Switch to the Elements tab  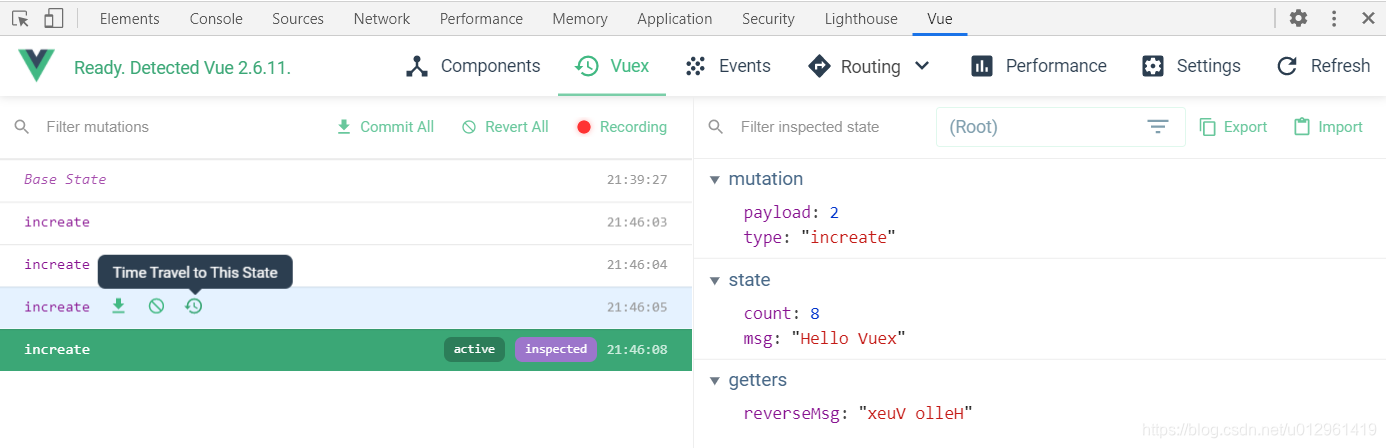[130, 19]
